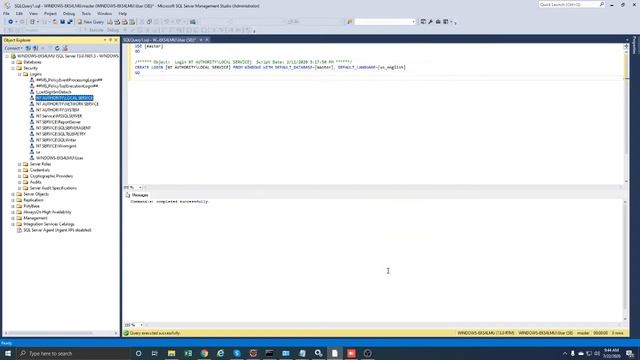Image resolution: width=640 pixels, height=360 pixels.
Task: Open the View menu
Action: [x=33, y=13]
